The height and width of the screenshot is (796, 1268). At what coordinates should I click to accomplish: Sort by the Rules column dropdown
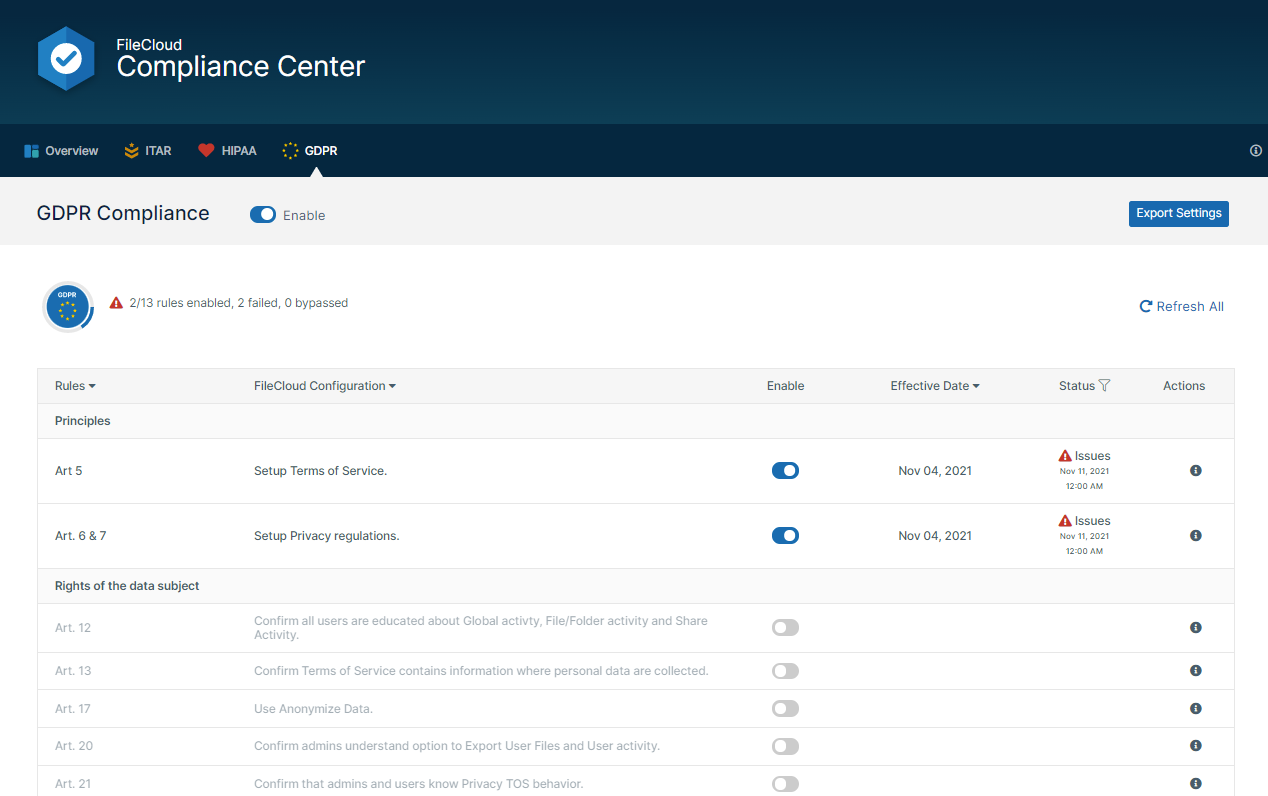75,386
